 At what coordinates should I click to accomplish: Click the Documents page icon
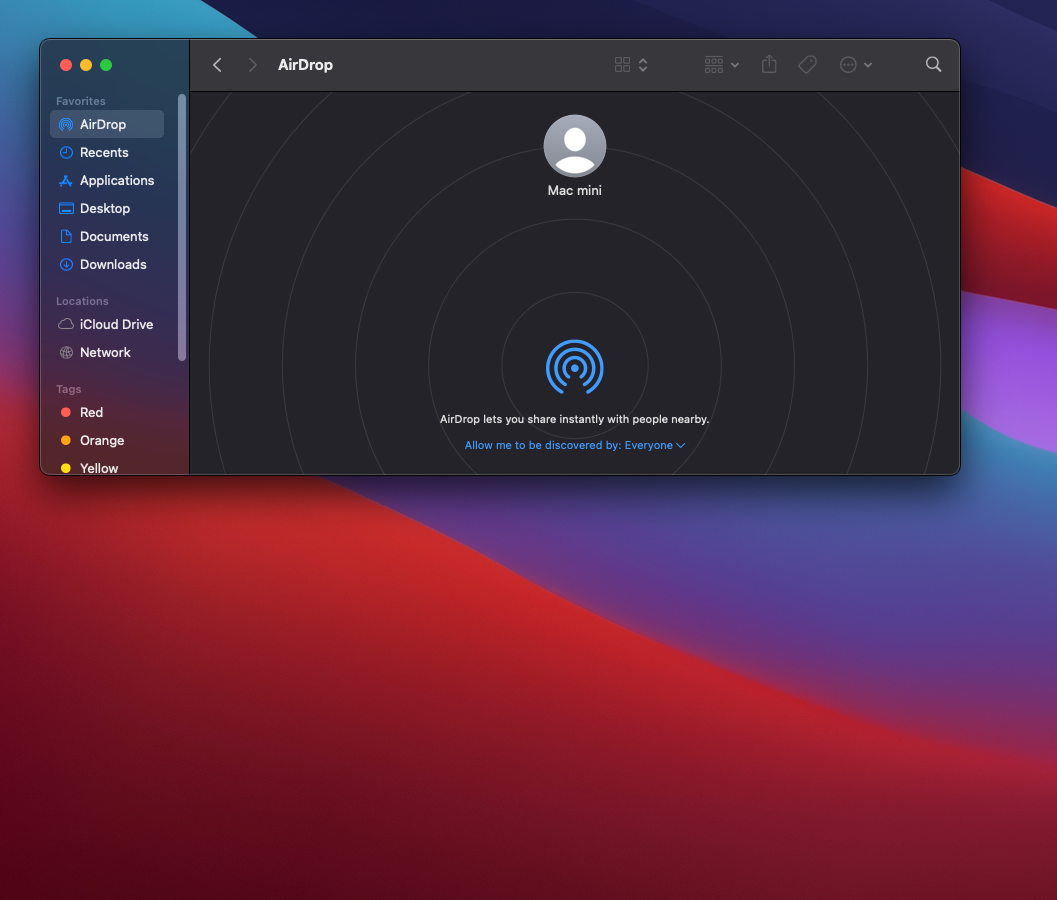66,237
